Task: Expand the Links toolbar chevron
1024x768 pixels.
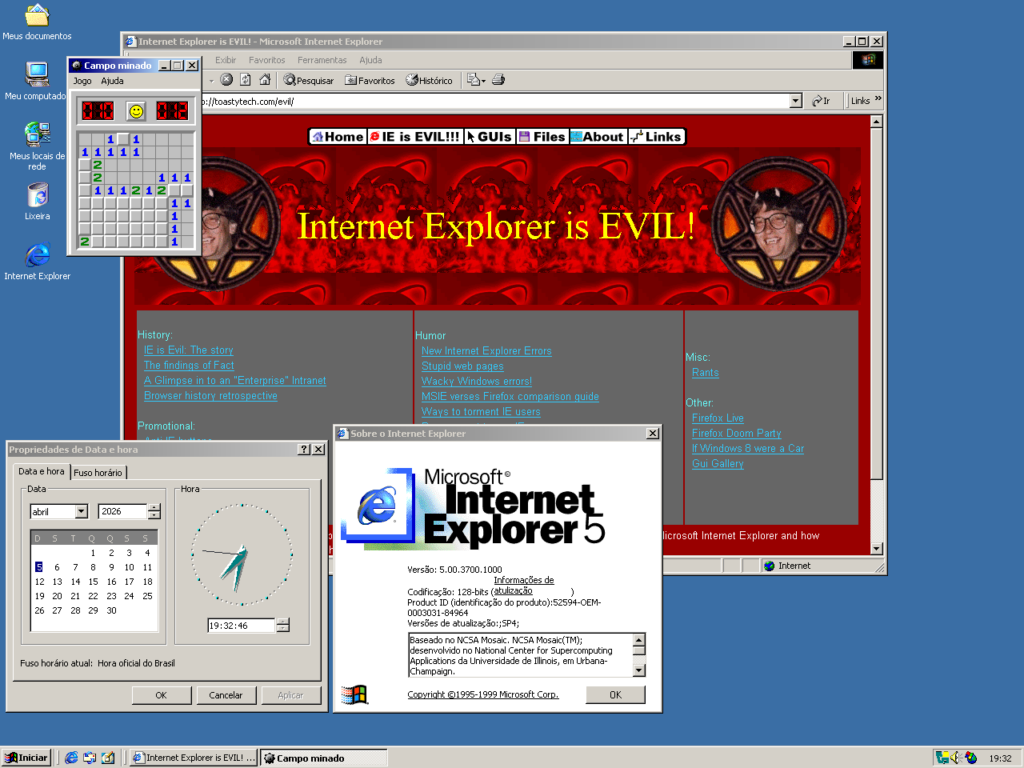Action: [878, 100]
